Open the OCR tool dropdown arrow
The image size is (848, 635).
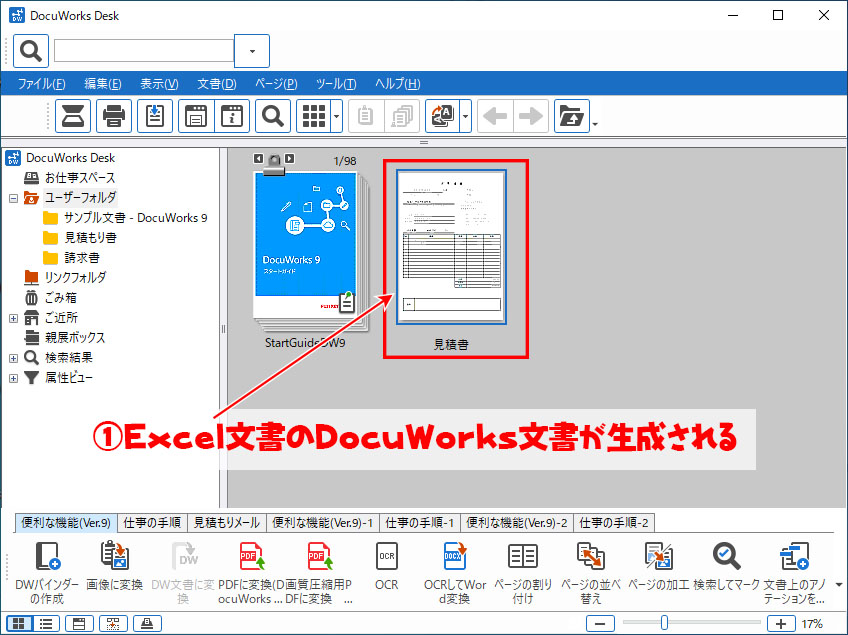click(465, 116)
